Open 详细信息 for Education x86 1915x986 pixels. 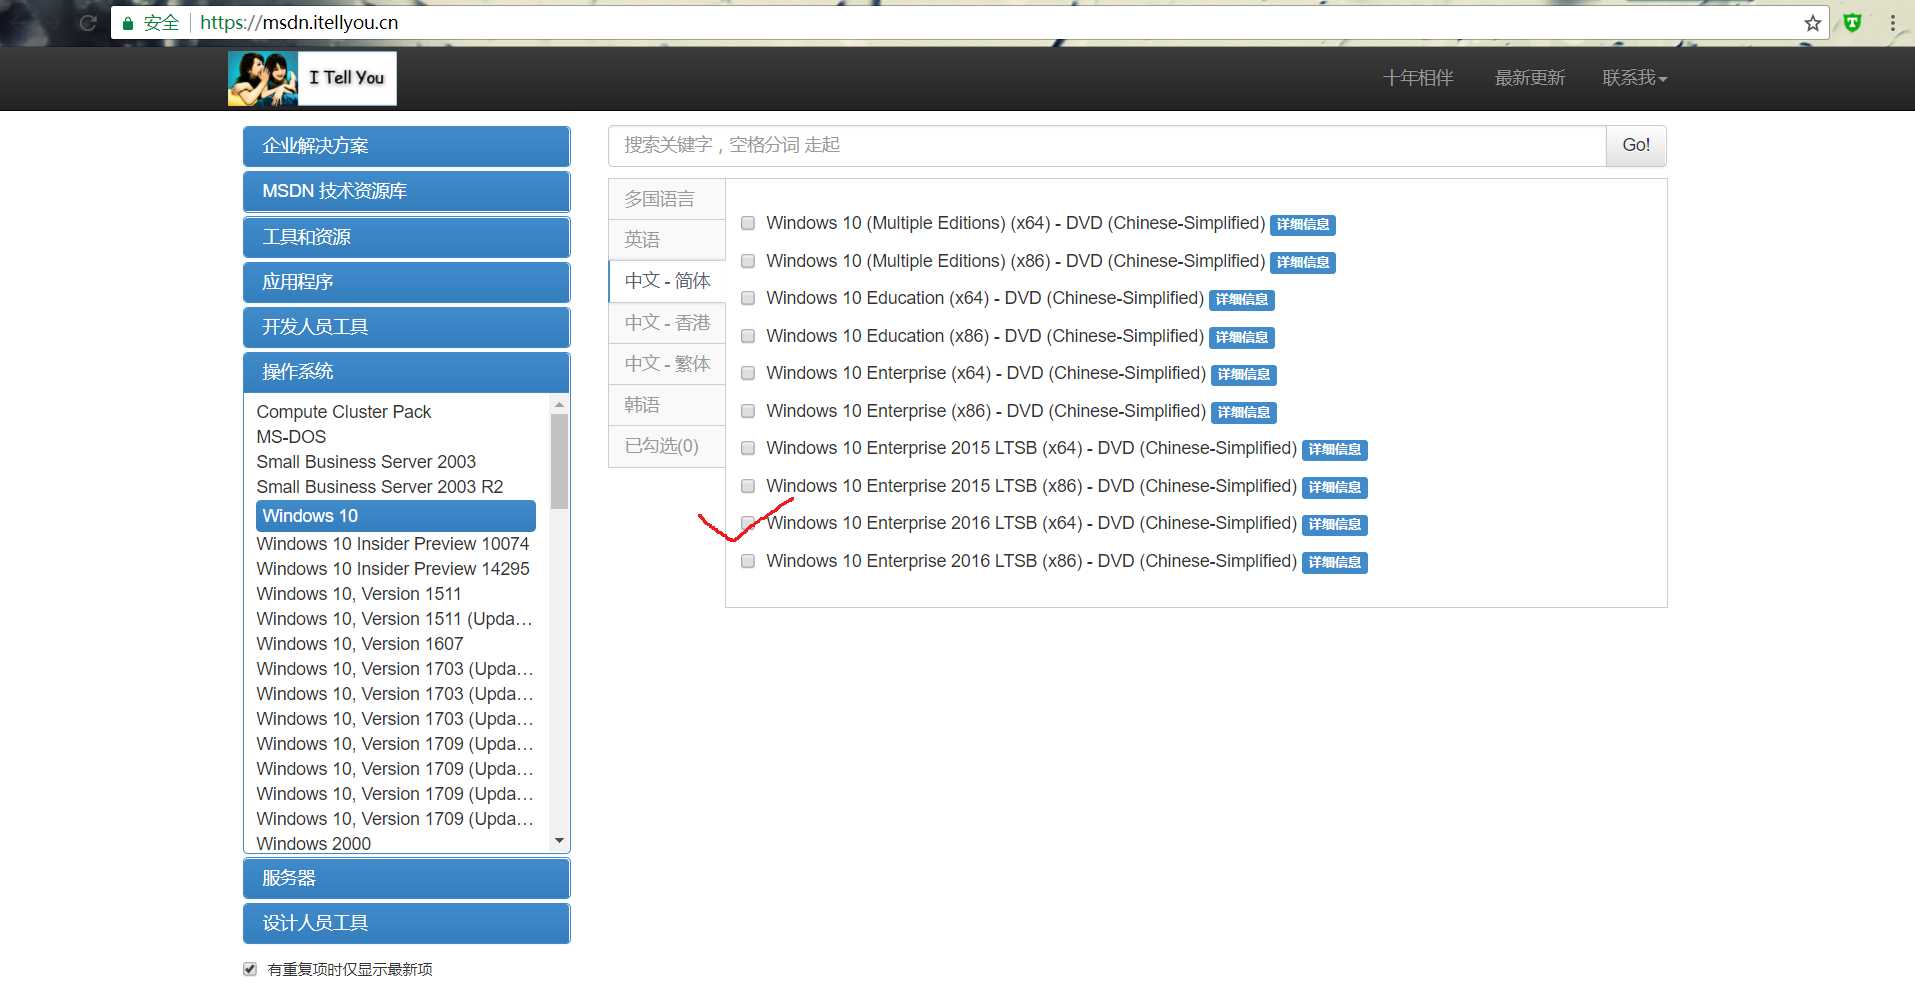(x=1242, y=337)
